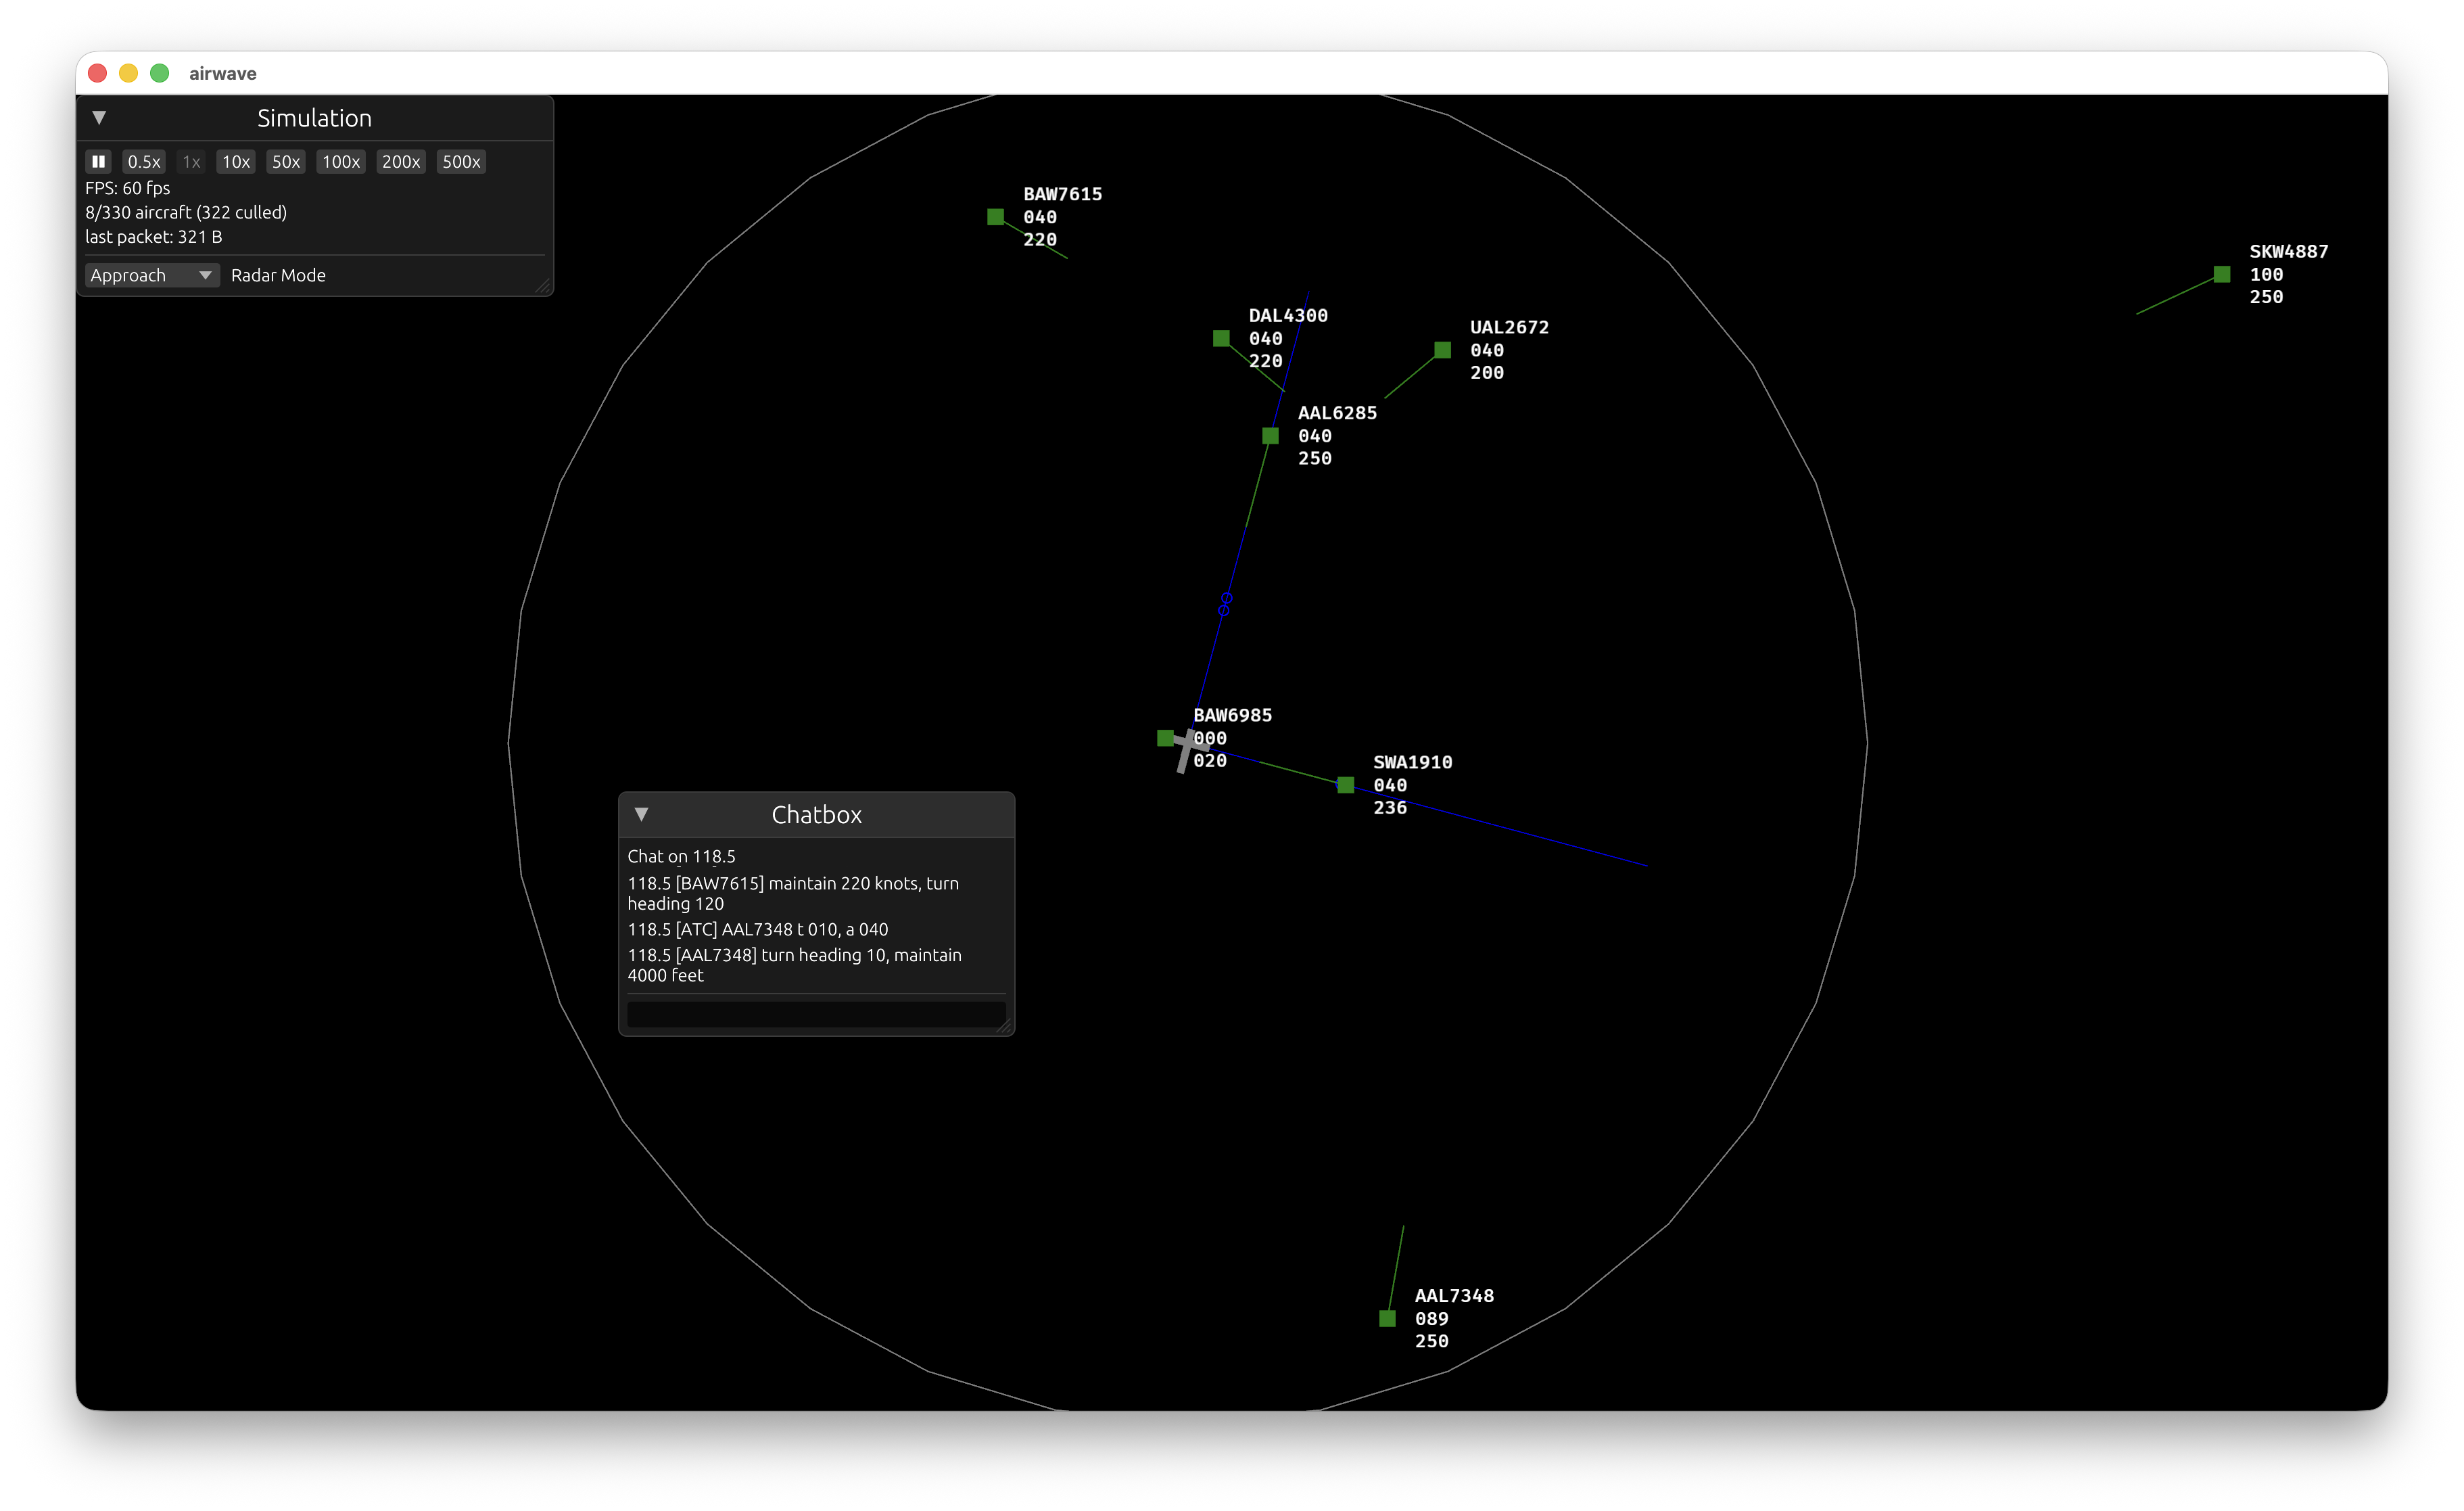Collapse the Chatbox panel
2464x1511 pixels.
(641, 814)
